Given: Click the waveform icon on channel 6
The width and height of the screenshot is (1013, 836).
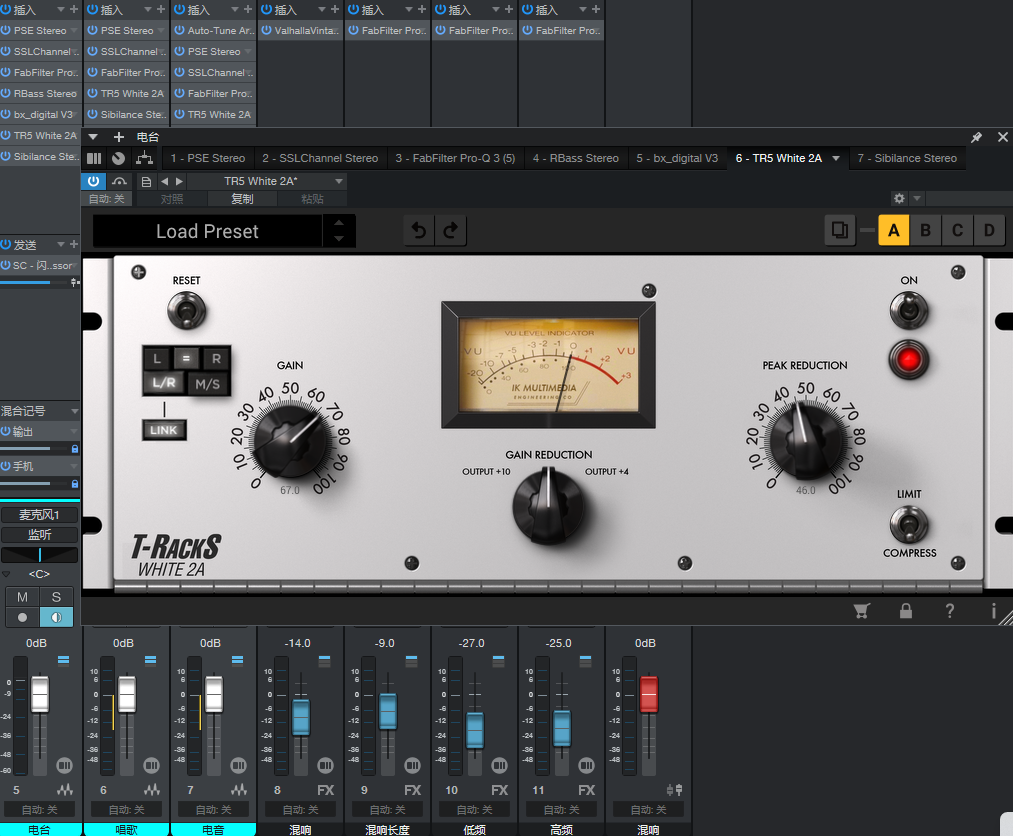Looking at the screenshot, I should (152, 789).
